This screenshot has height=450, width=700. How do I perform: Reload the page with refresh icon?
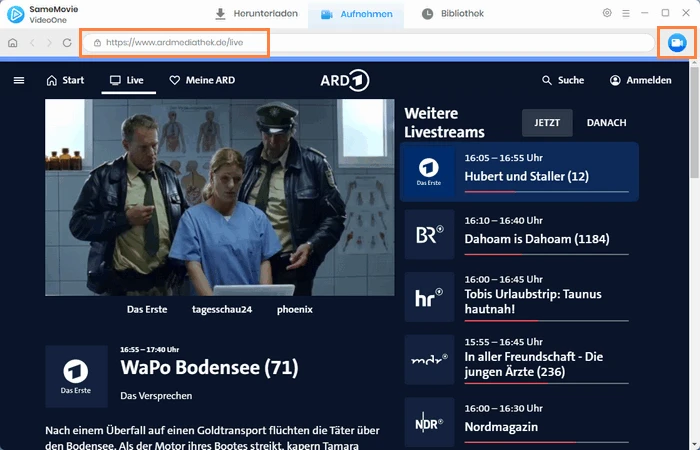[67, 43]
